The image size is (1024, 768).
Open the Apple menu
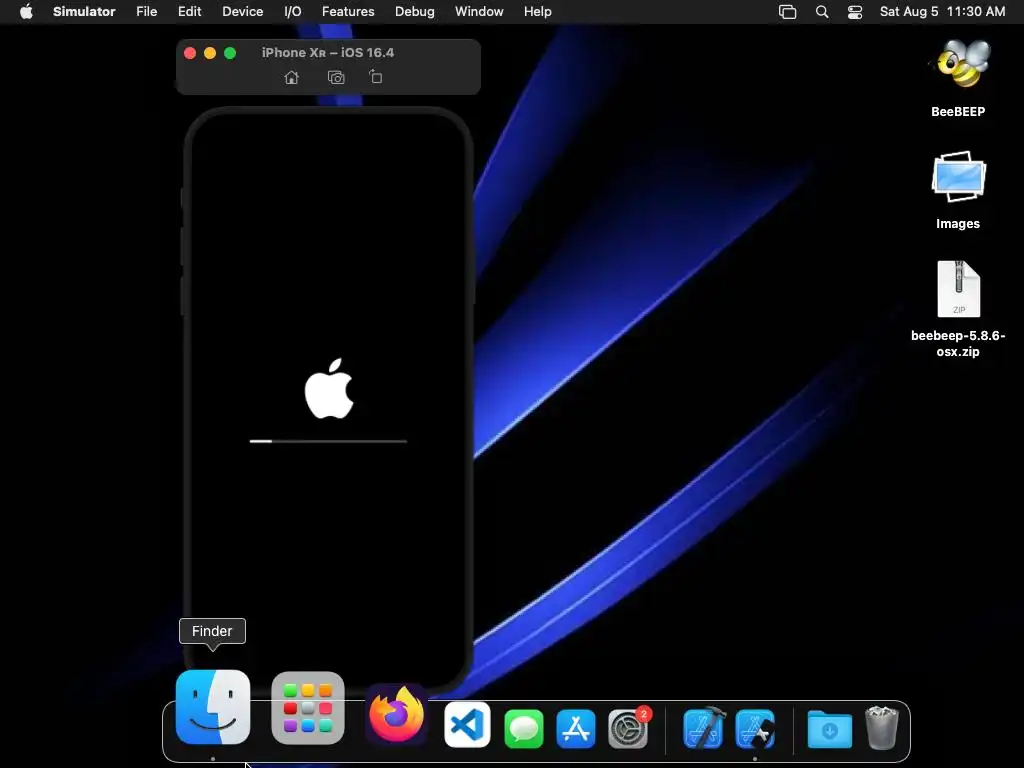(26, 11)
